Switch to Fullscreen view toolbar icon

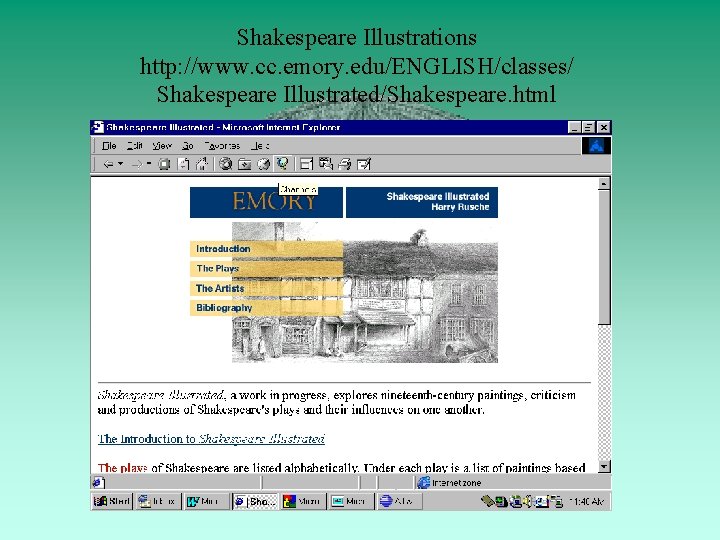coord(306,164)
